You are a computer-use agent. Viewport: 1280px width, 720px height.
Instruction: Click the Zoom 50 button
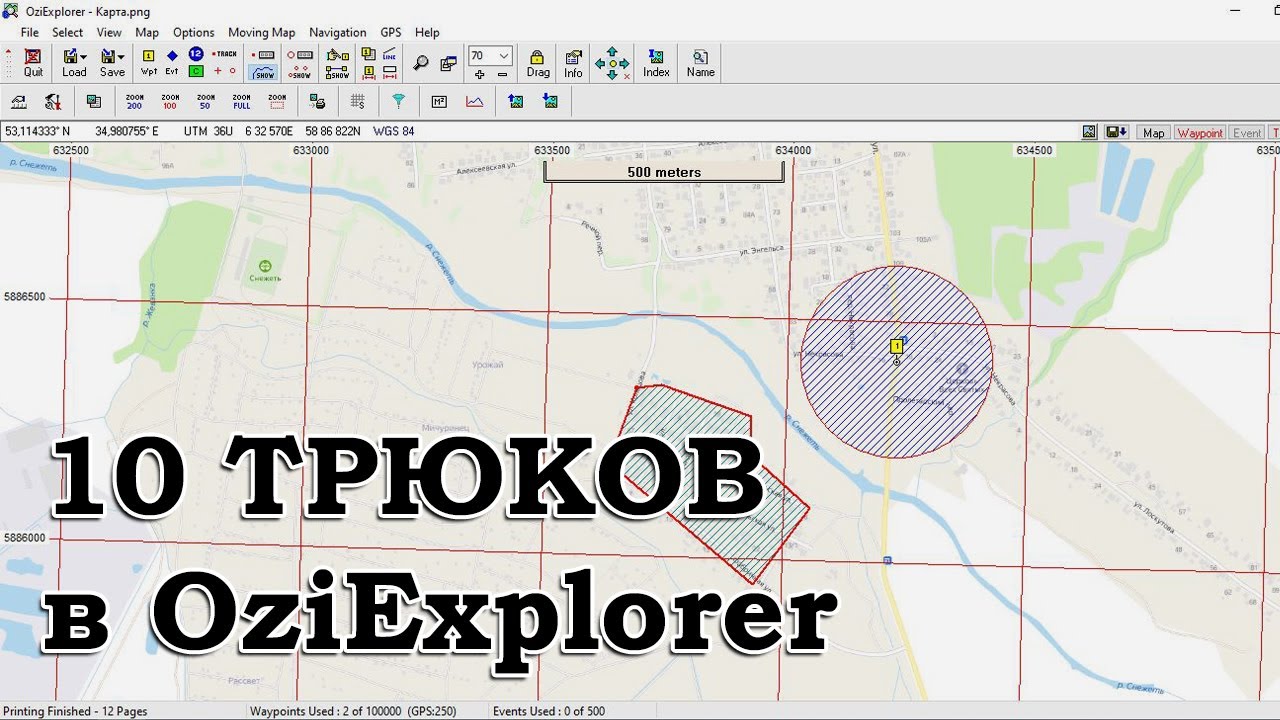click(206, 101)
